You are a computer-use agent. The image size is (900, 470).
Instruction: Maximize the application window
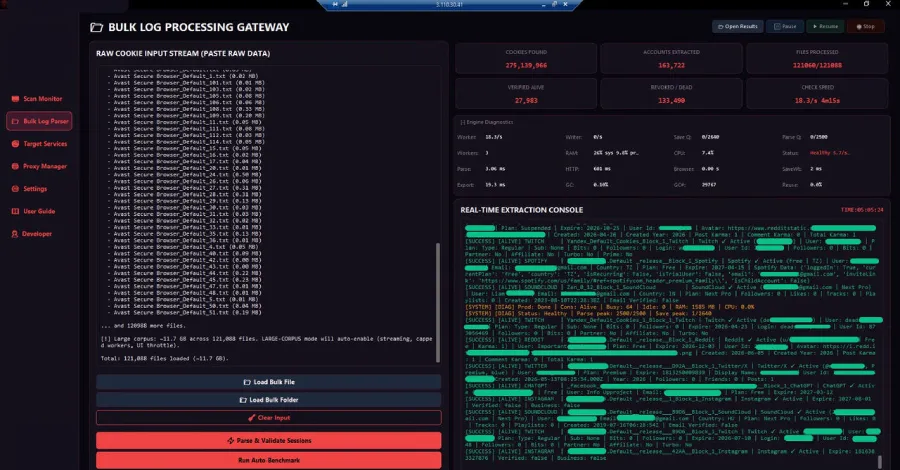coord(867,3)
